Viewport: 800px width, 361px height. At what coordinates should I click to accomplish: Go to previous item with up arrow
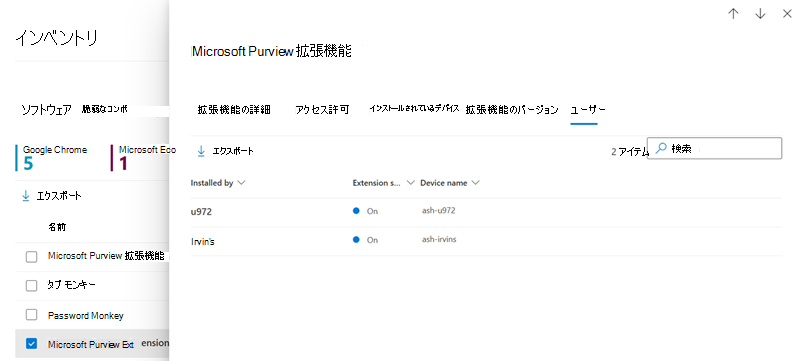click(733, 14)
